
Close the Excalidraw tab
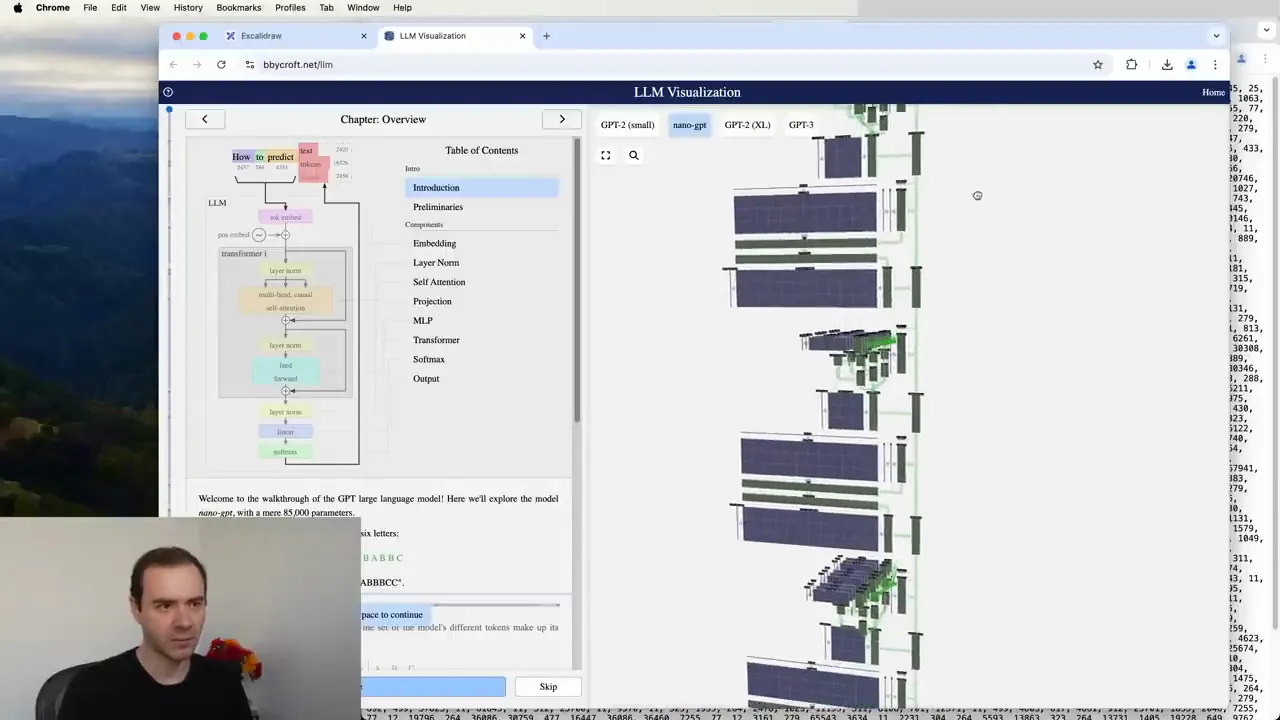[363, 36]
